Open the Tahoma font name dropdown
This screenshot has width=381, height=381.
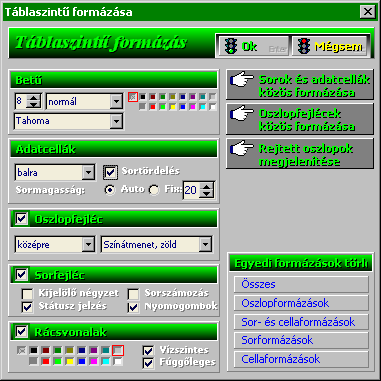tap(116, 121)
